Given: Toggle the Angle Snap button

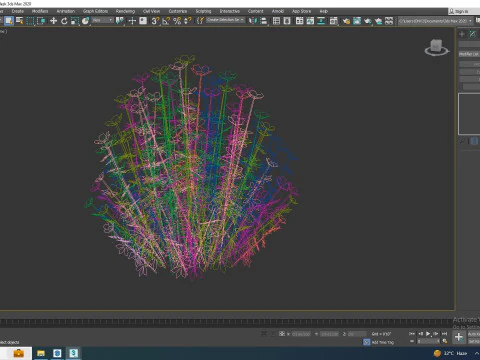Looking at the screenshot, I should pos(166,21).
